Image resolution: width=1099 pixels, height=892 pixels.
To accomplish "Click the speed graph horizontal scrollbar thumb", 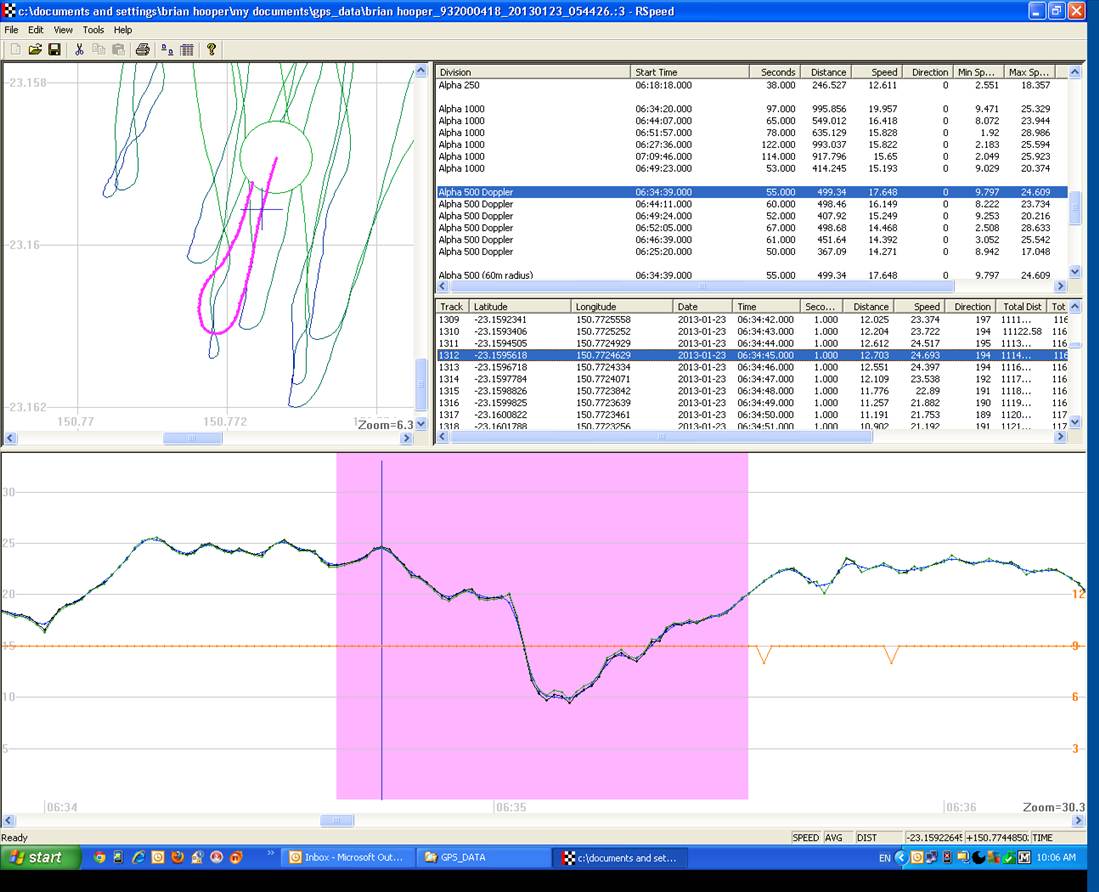I will [336, 820].
